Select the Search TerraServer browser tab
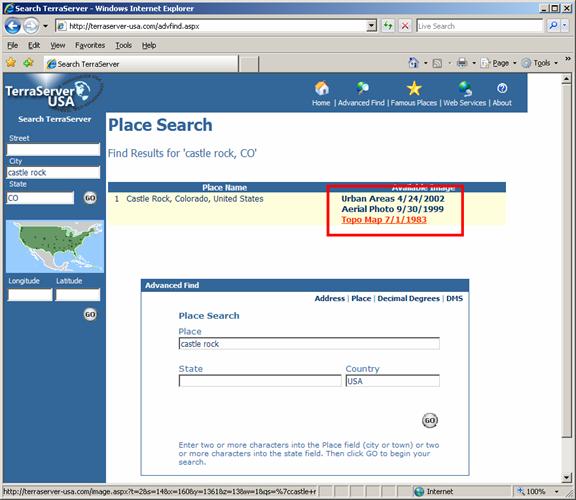The width and height of the screenshot is (576, 500). tap(141, 64)
